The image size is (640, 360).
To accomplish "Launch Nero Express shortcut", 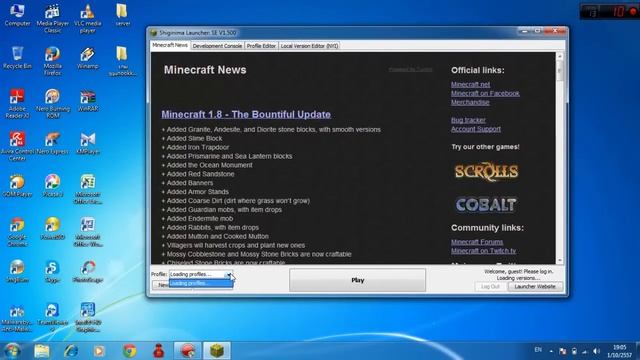I will coord(52,143).
